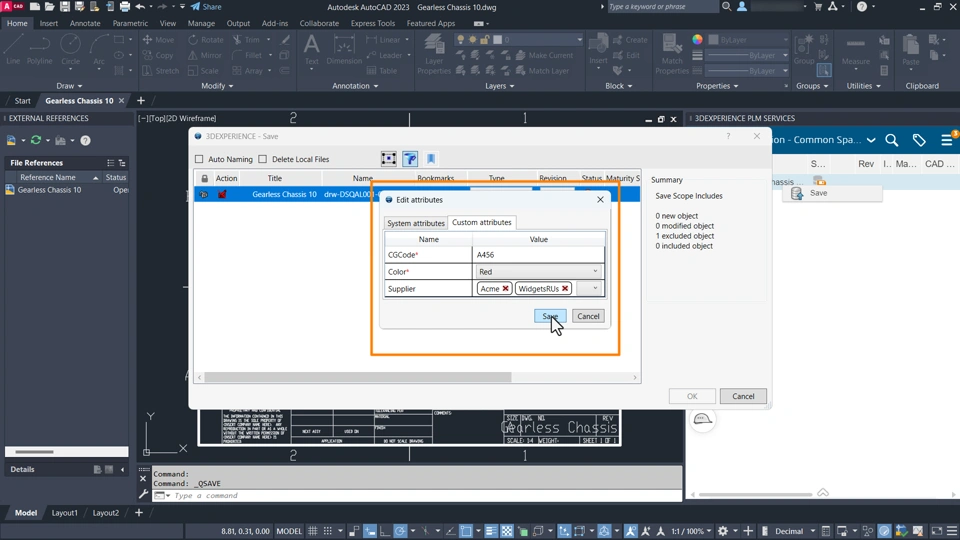
Task: Click the Dimension tool
Action: [343, 49]
